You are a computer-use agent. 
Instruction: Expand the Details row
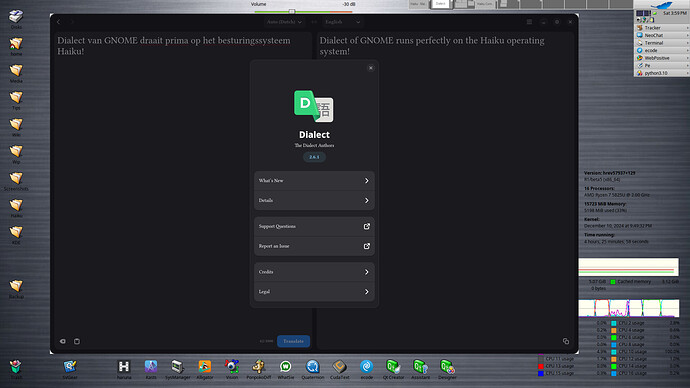(314, 201)
